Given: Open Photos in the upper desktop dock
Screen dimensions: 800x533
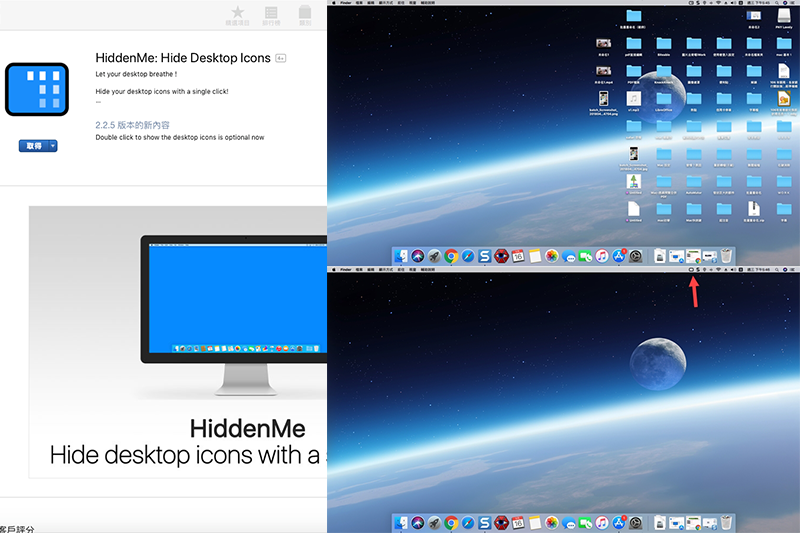Looking at the screenshot, I should coord(552,256).
